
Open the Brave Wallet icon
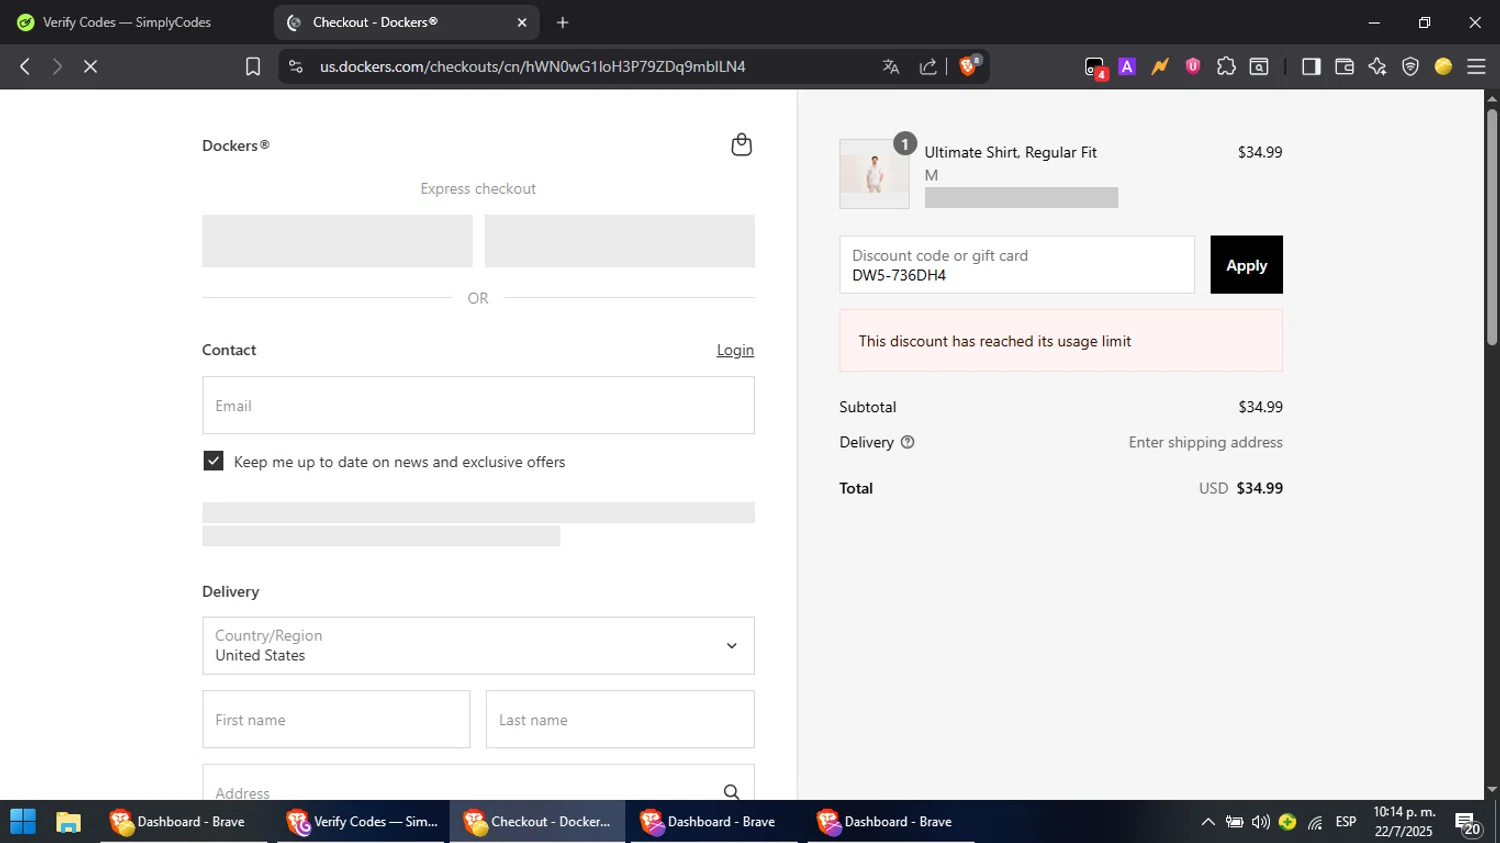tap(1344, 66)
